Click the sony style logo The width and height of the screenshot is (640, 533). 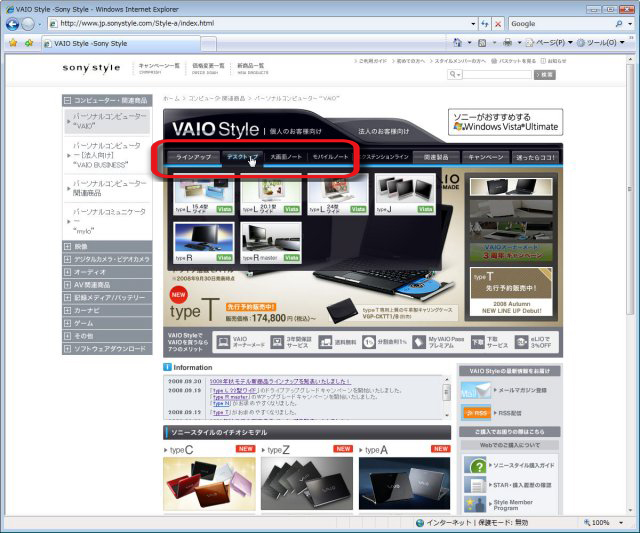click(91, 68)
